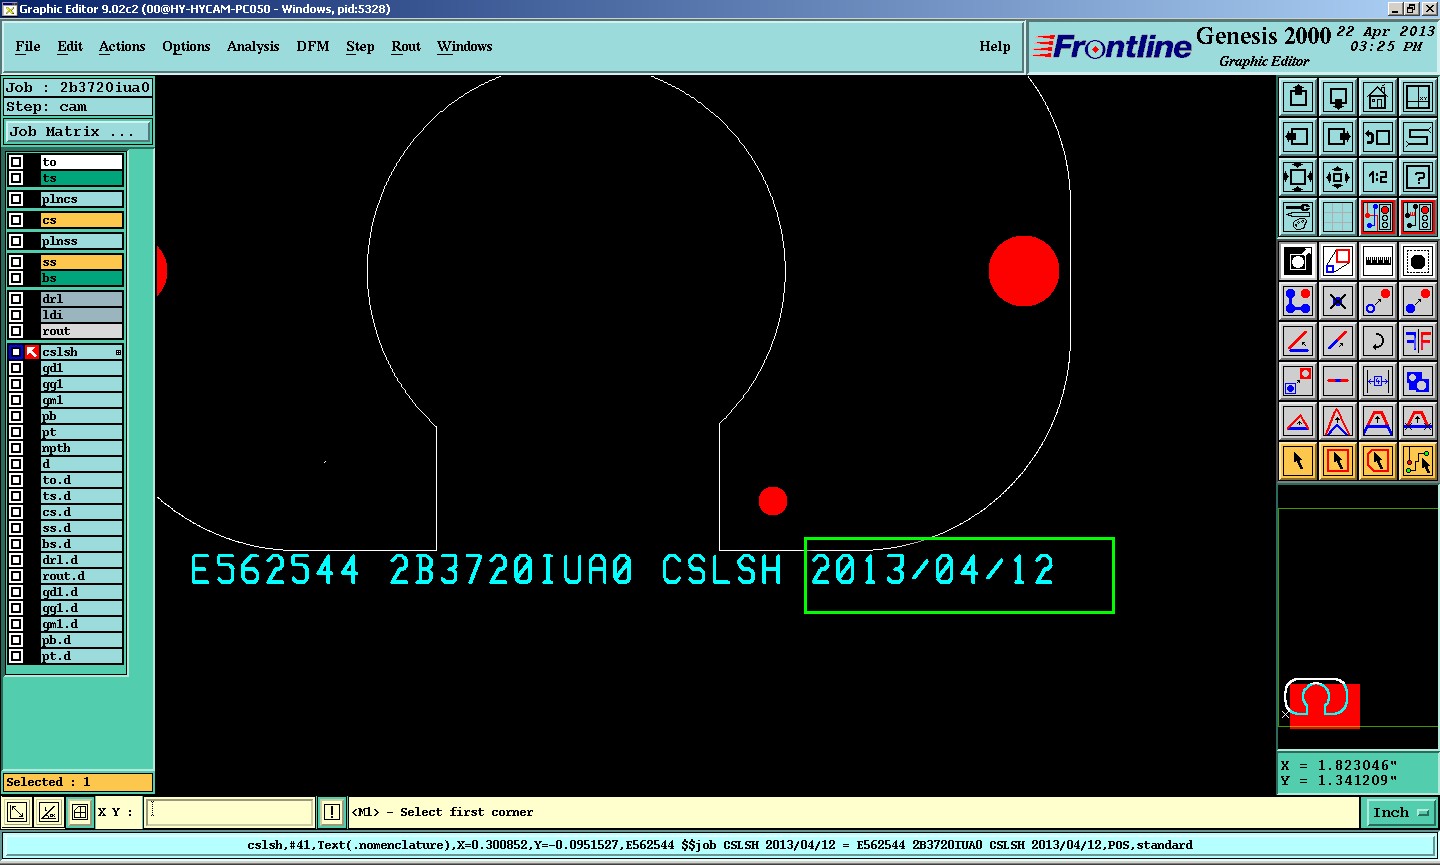
Task: Click the X delete feature icon
Action: coord(1338,301)
